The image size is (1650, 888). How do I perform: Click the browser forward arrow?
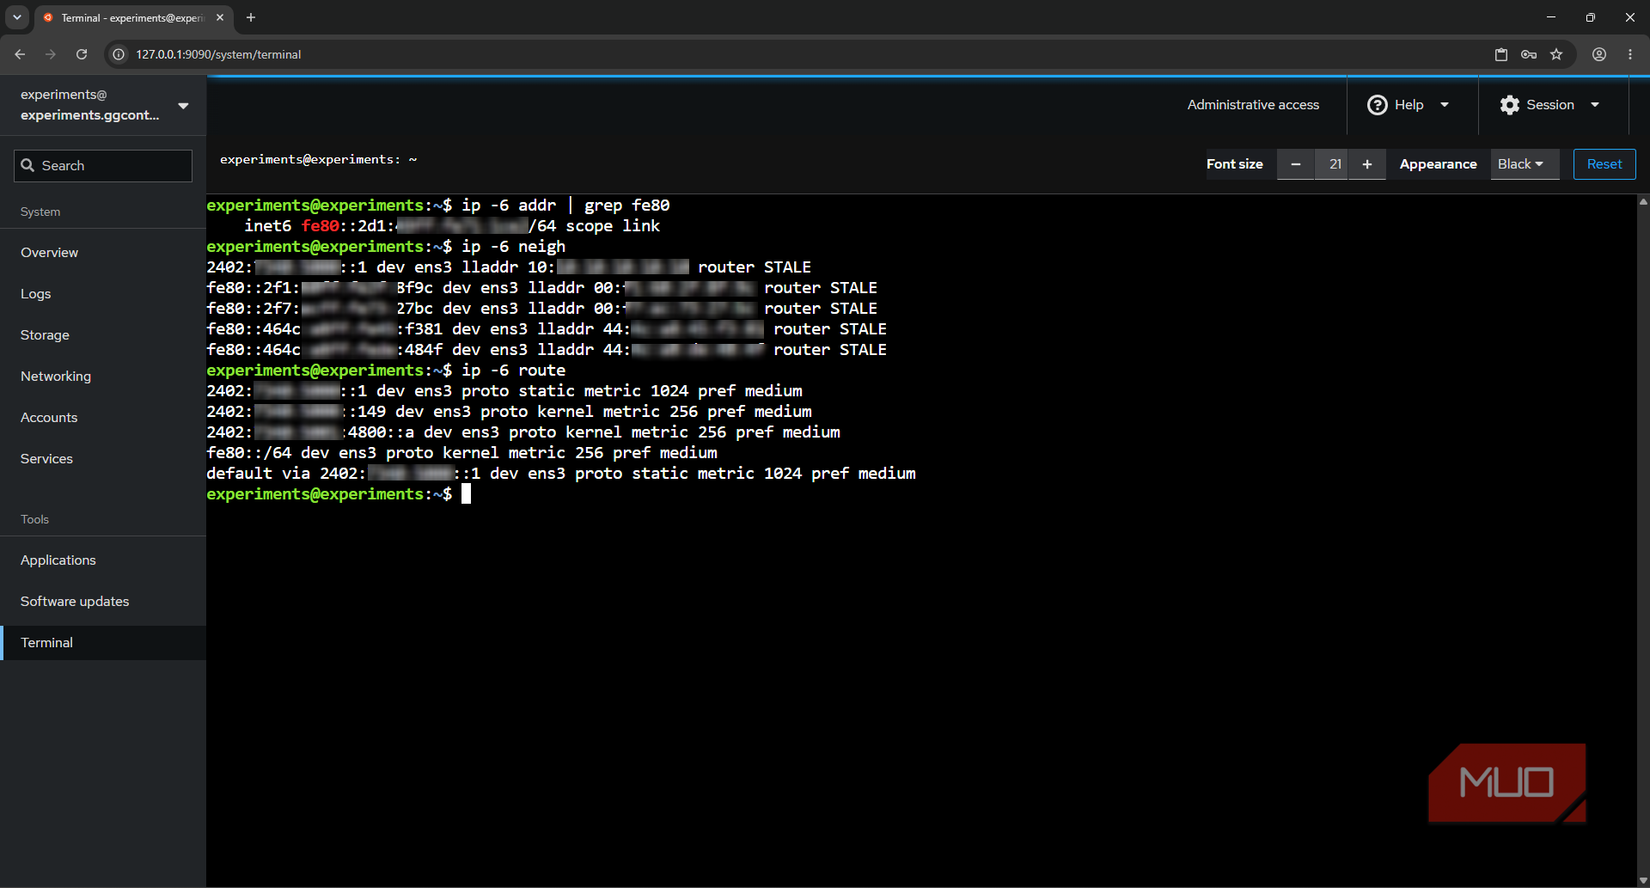[51, 54]
